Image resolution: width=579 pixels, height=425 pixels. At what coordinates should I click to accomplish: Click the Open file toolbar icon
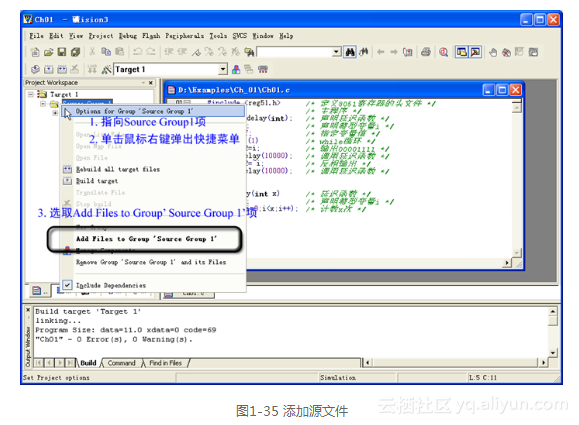[x=48, y=52]
